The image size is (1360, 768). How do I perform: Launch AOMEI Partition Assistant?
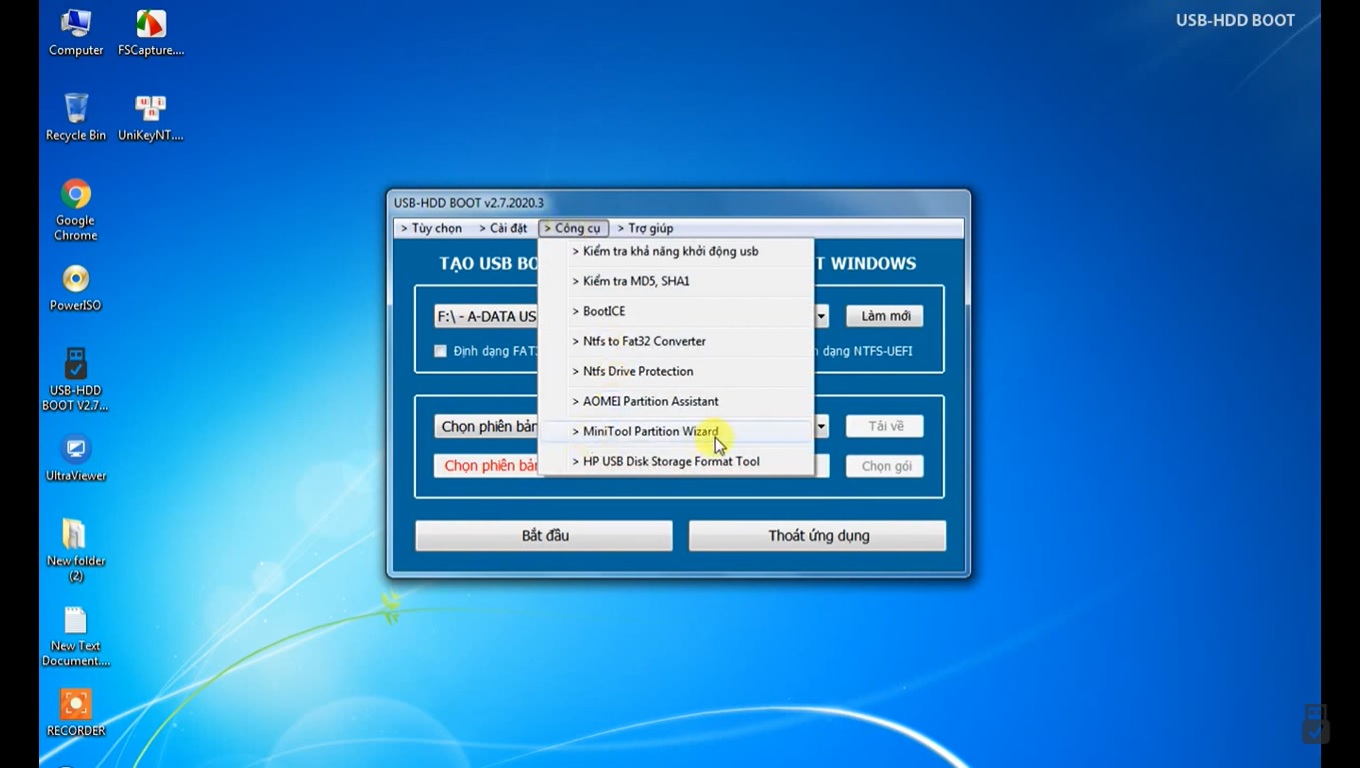tap(676, 401)
